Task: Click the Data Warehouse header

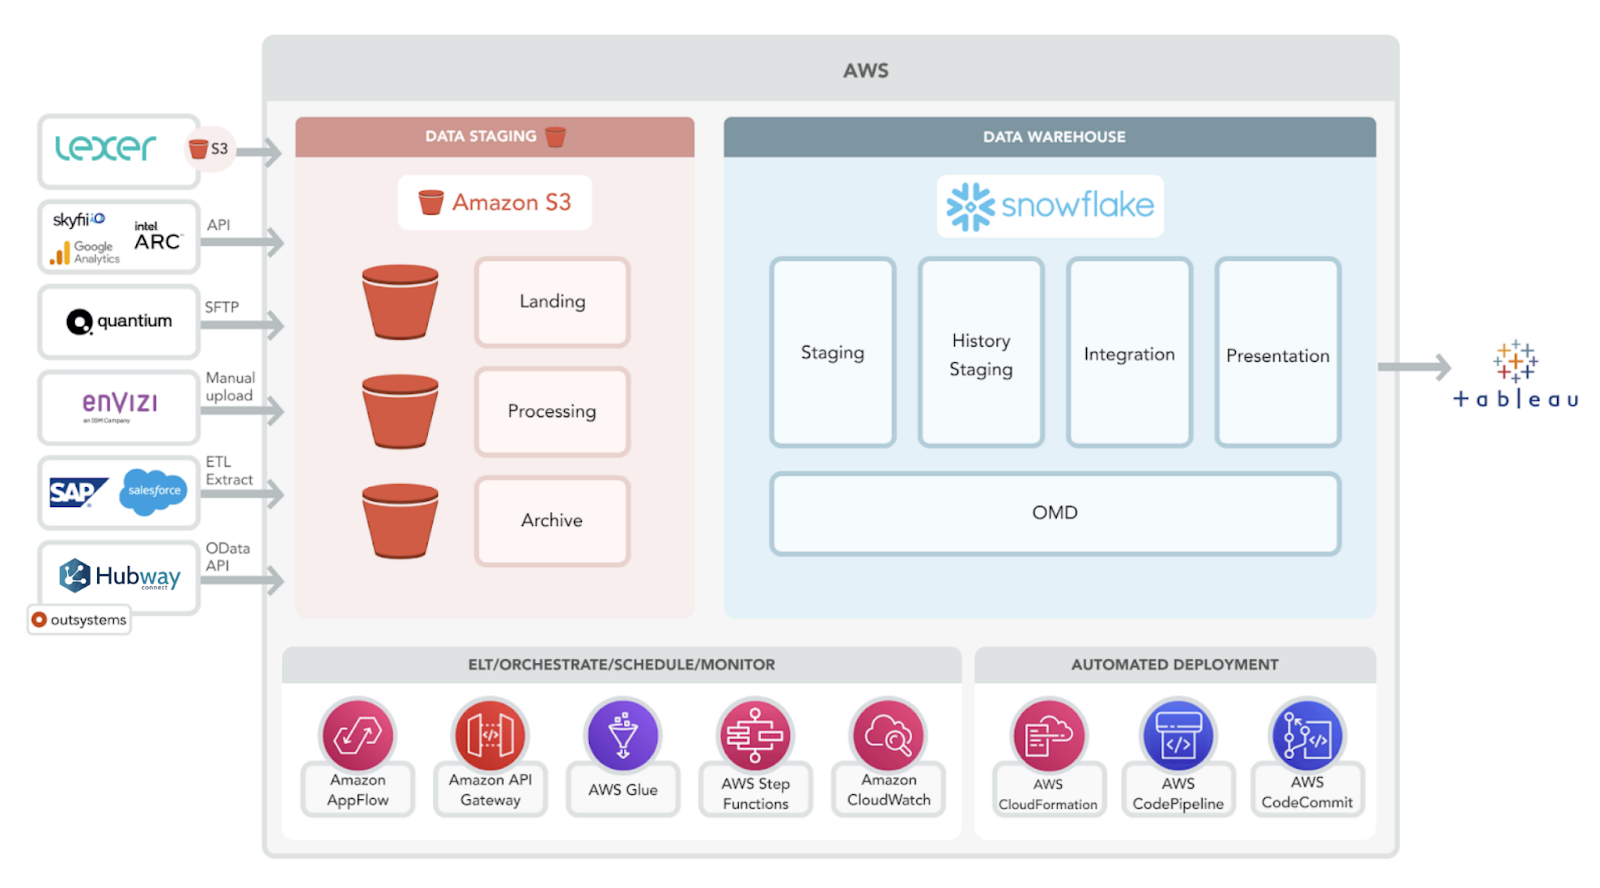Action: [1049, 137]
